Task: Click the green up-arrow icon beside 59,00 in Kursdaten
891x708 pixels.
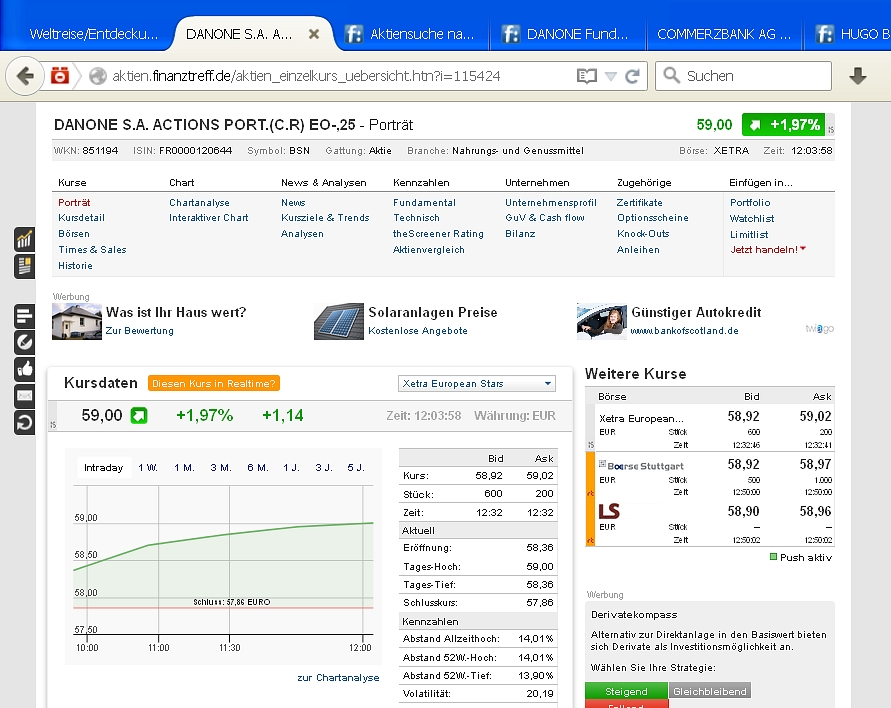Action: [x=139, y=415]
